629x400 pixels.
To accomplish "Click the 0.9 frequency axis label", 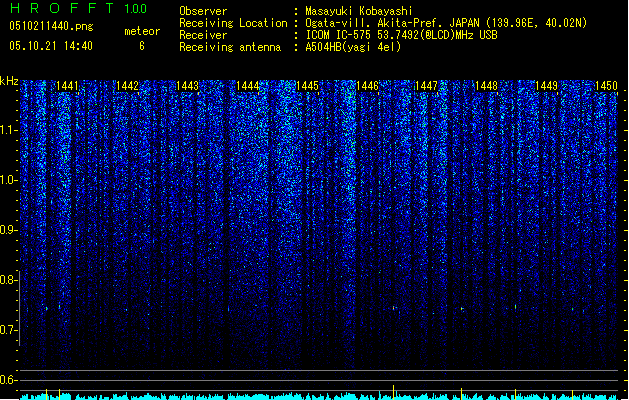I will 8,230.
